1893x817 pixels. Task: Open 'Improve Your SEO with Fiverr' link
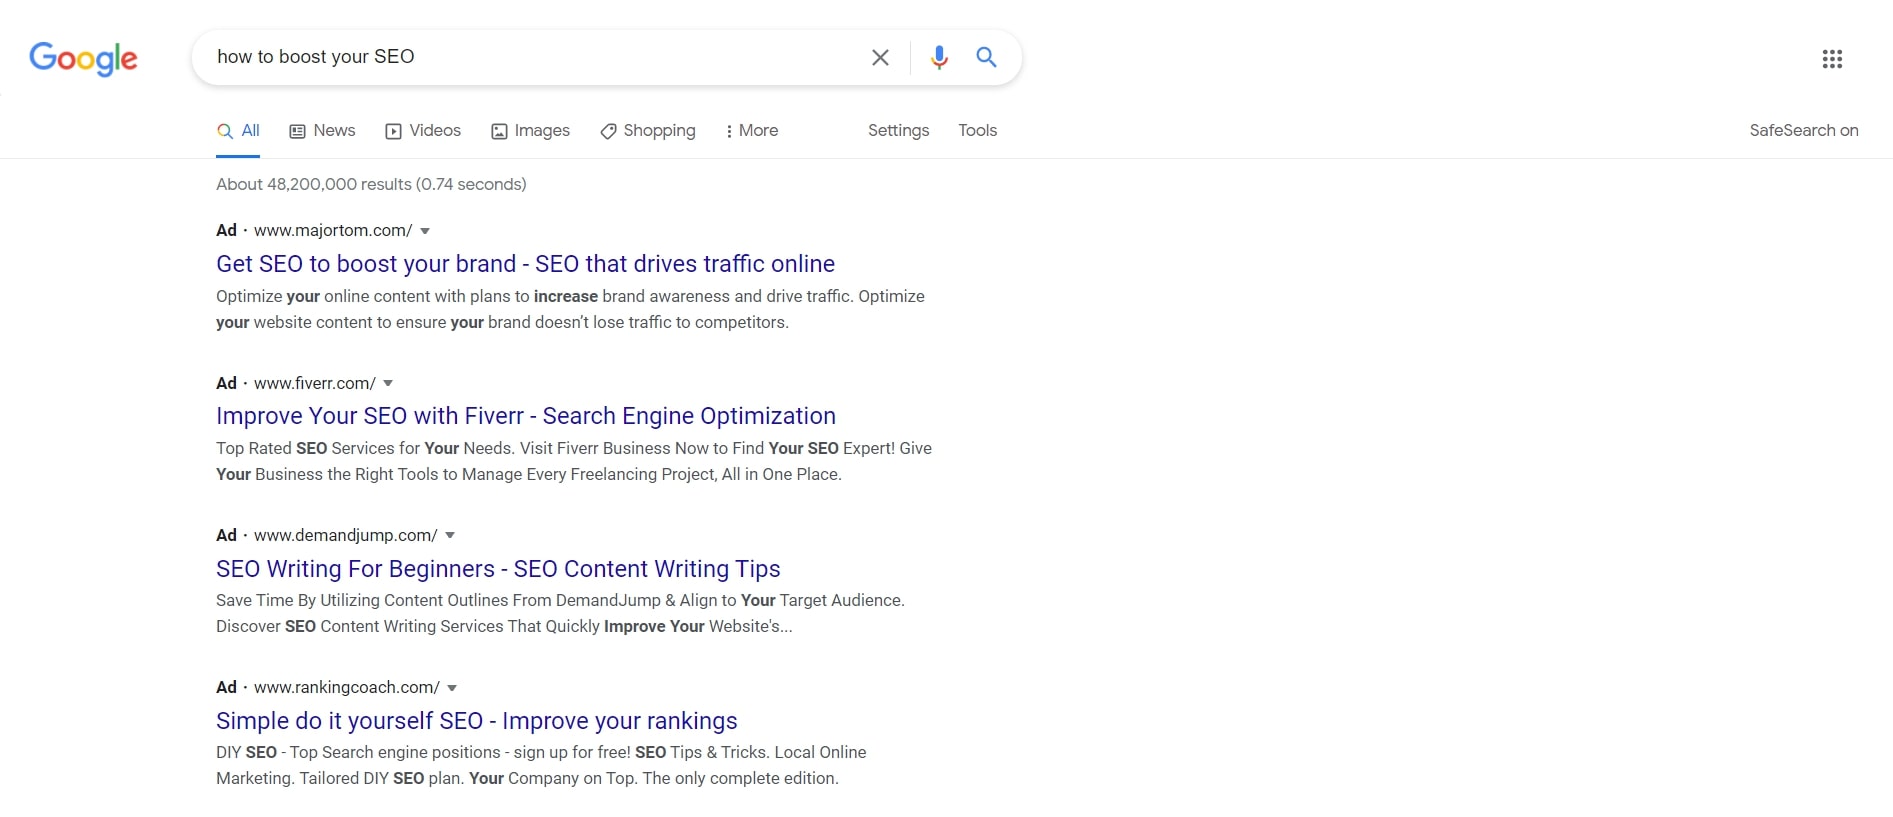click(526, 416)
